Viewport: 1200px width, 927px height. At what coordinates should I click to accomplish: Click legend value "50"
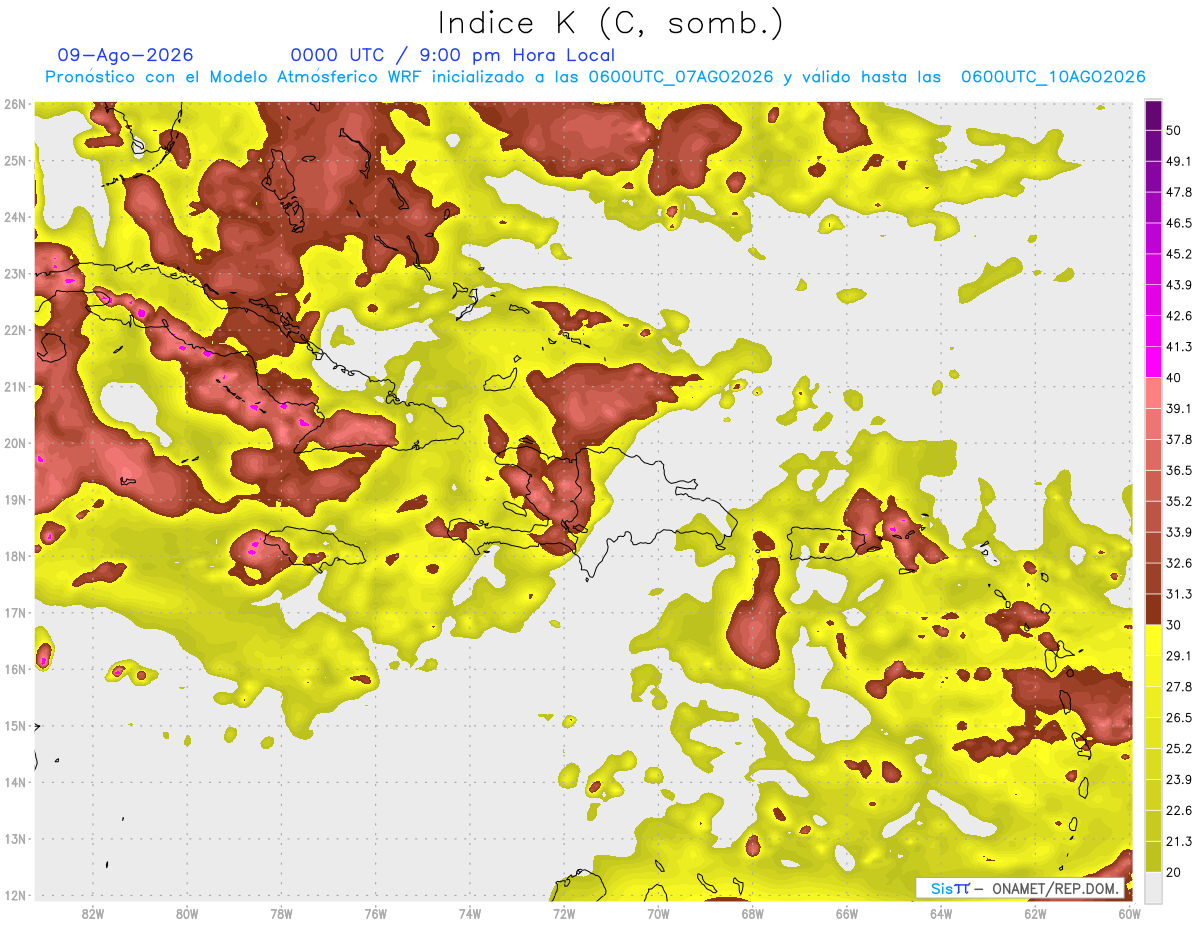[1175, 131]
